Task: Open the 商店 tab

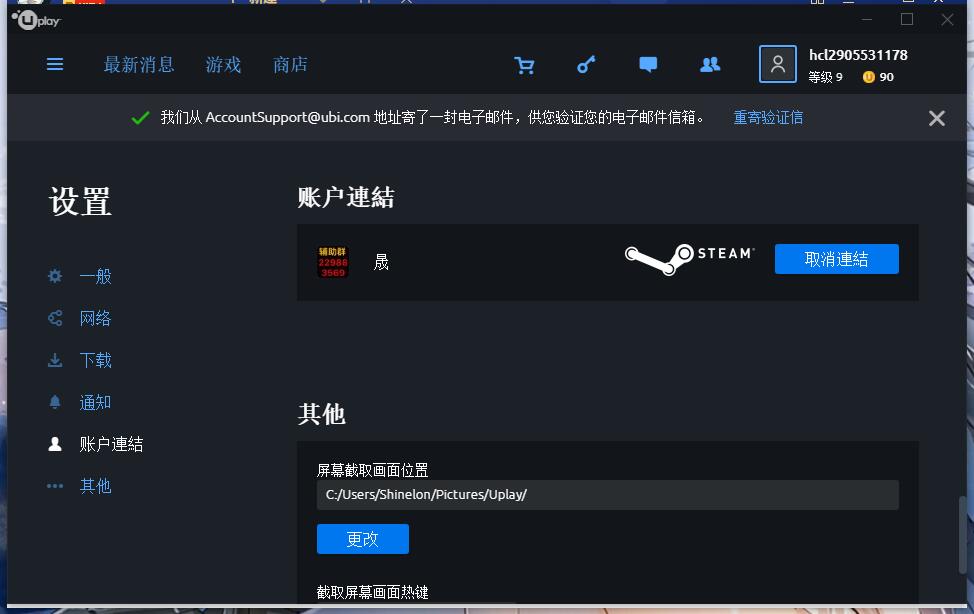Action: tap(290, 65)
